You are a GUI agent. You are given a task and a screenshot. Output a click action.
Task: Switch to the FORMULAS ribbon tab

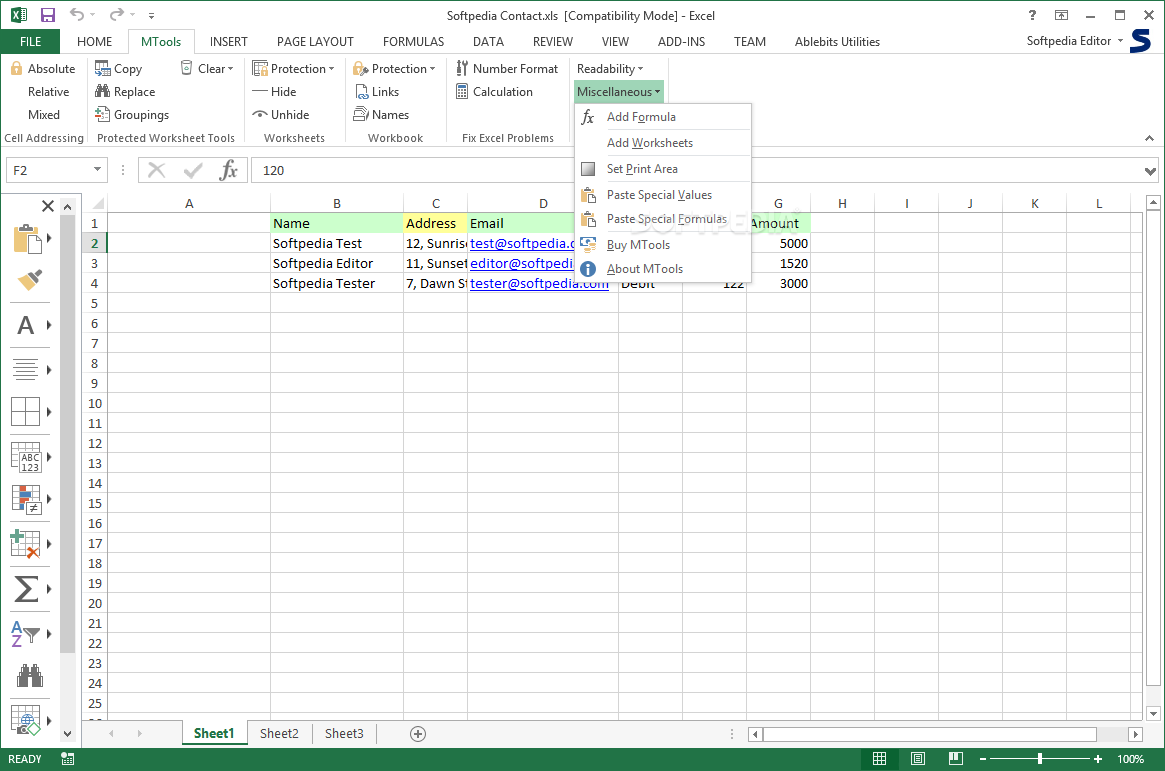[413, 42]
